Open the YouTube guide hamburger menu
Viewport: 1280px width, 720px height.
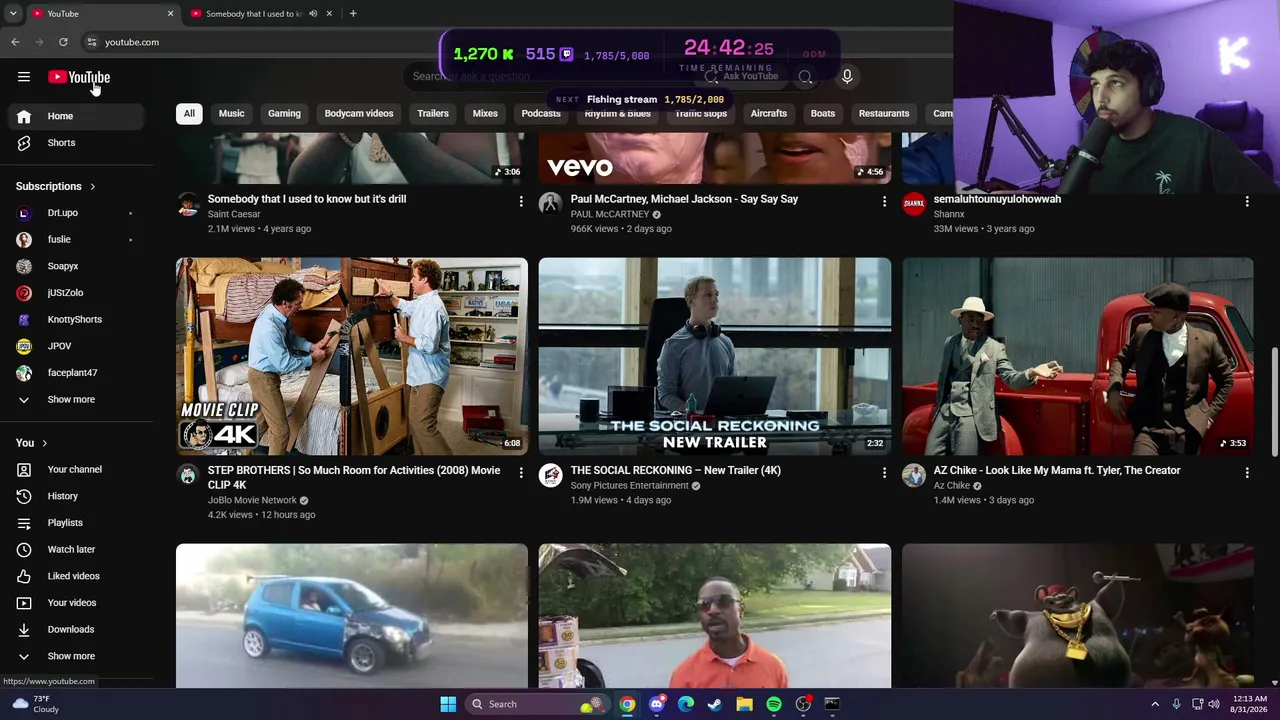(24, 77)
